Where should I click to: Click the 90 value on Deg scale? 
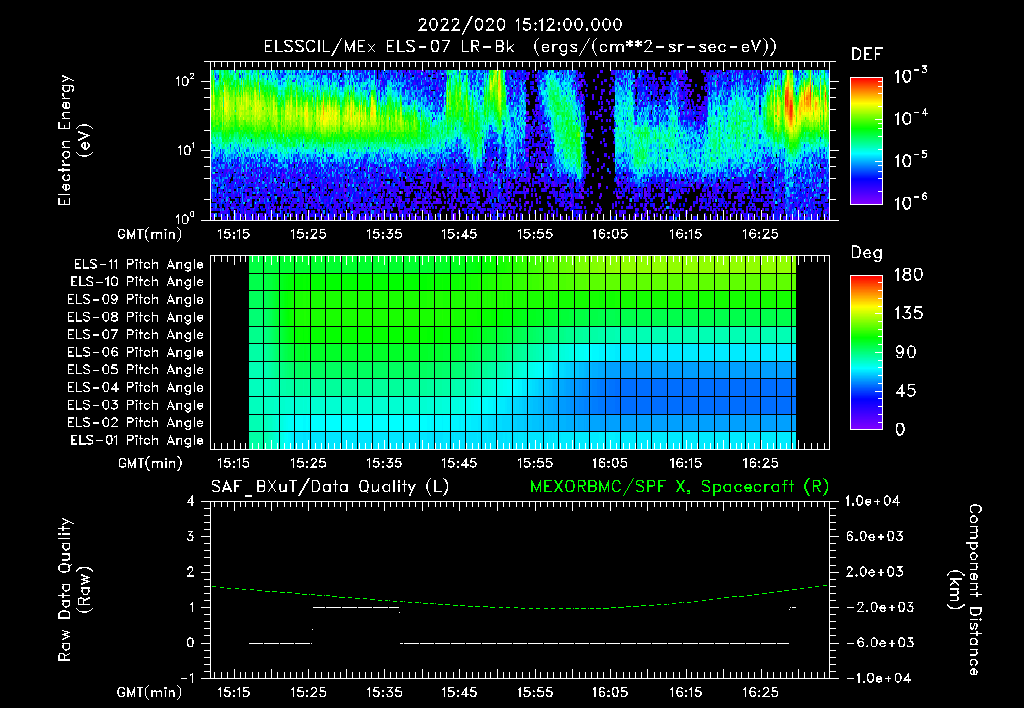pos(905,353)
